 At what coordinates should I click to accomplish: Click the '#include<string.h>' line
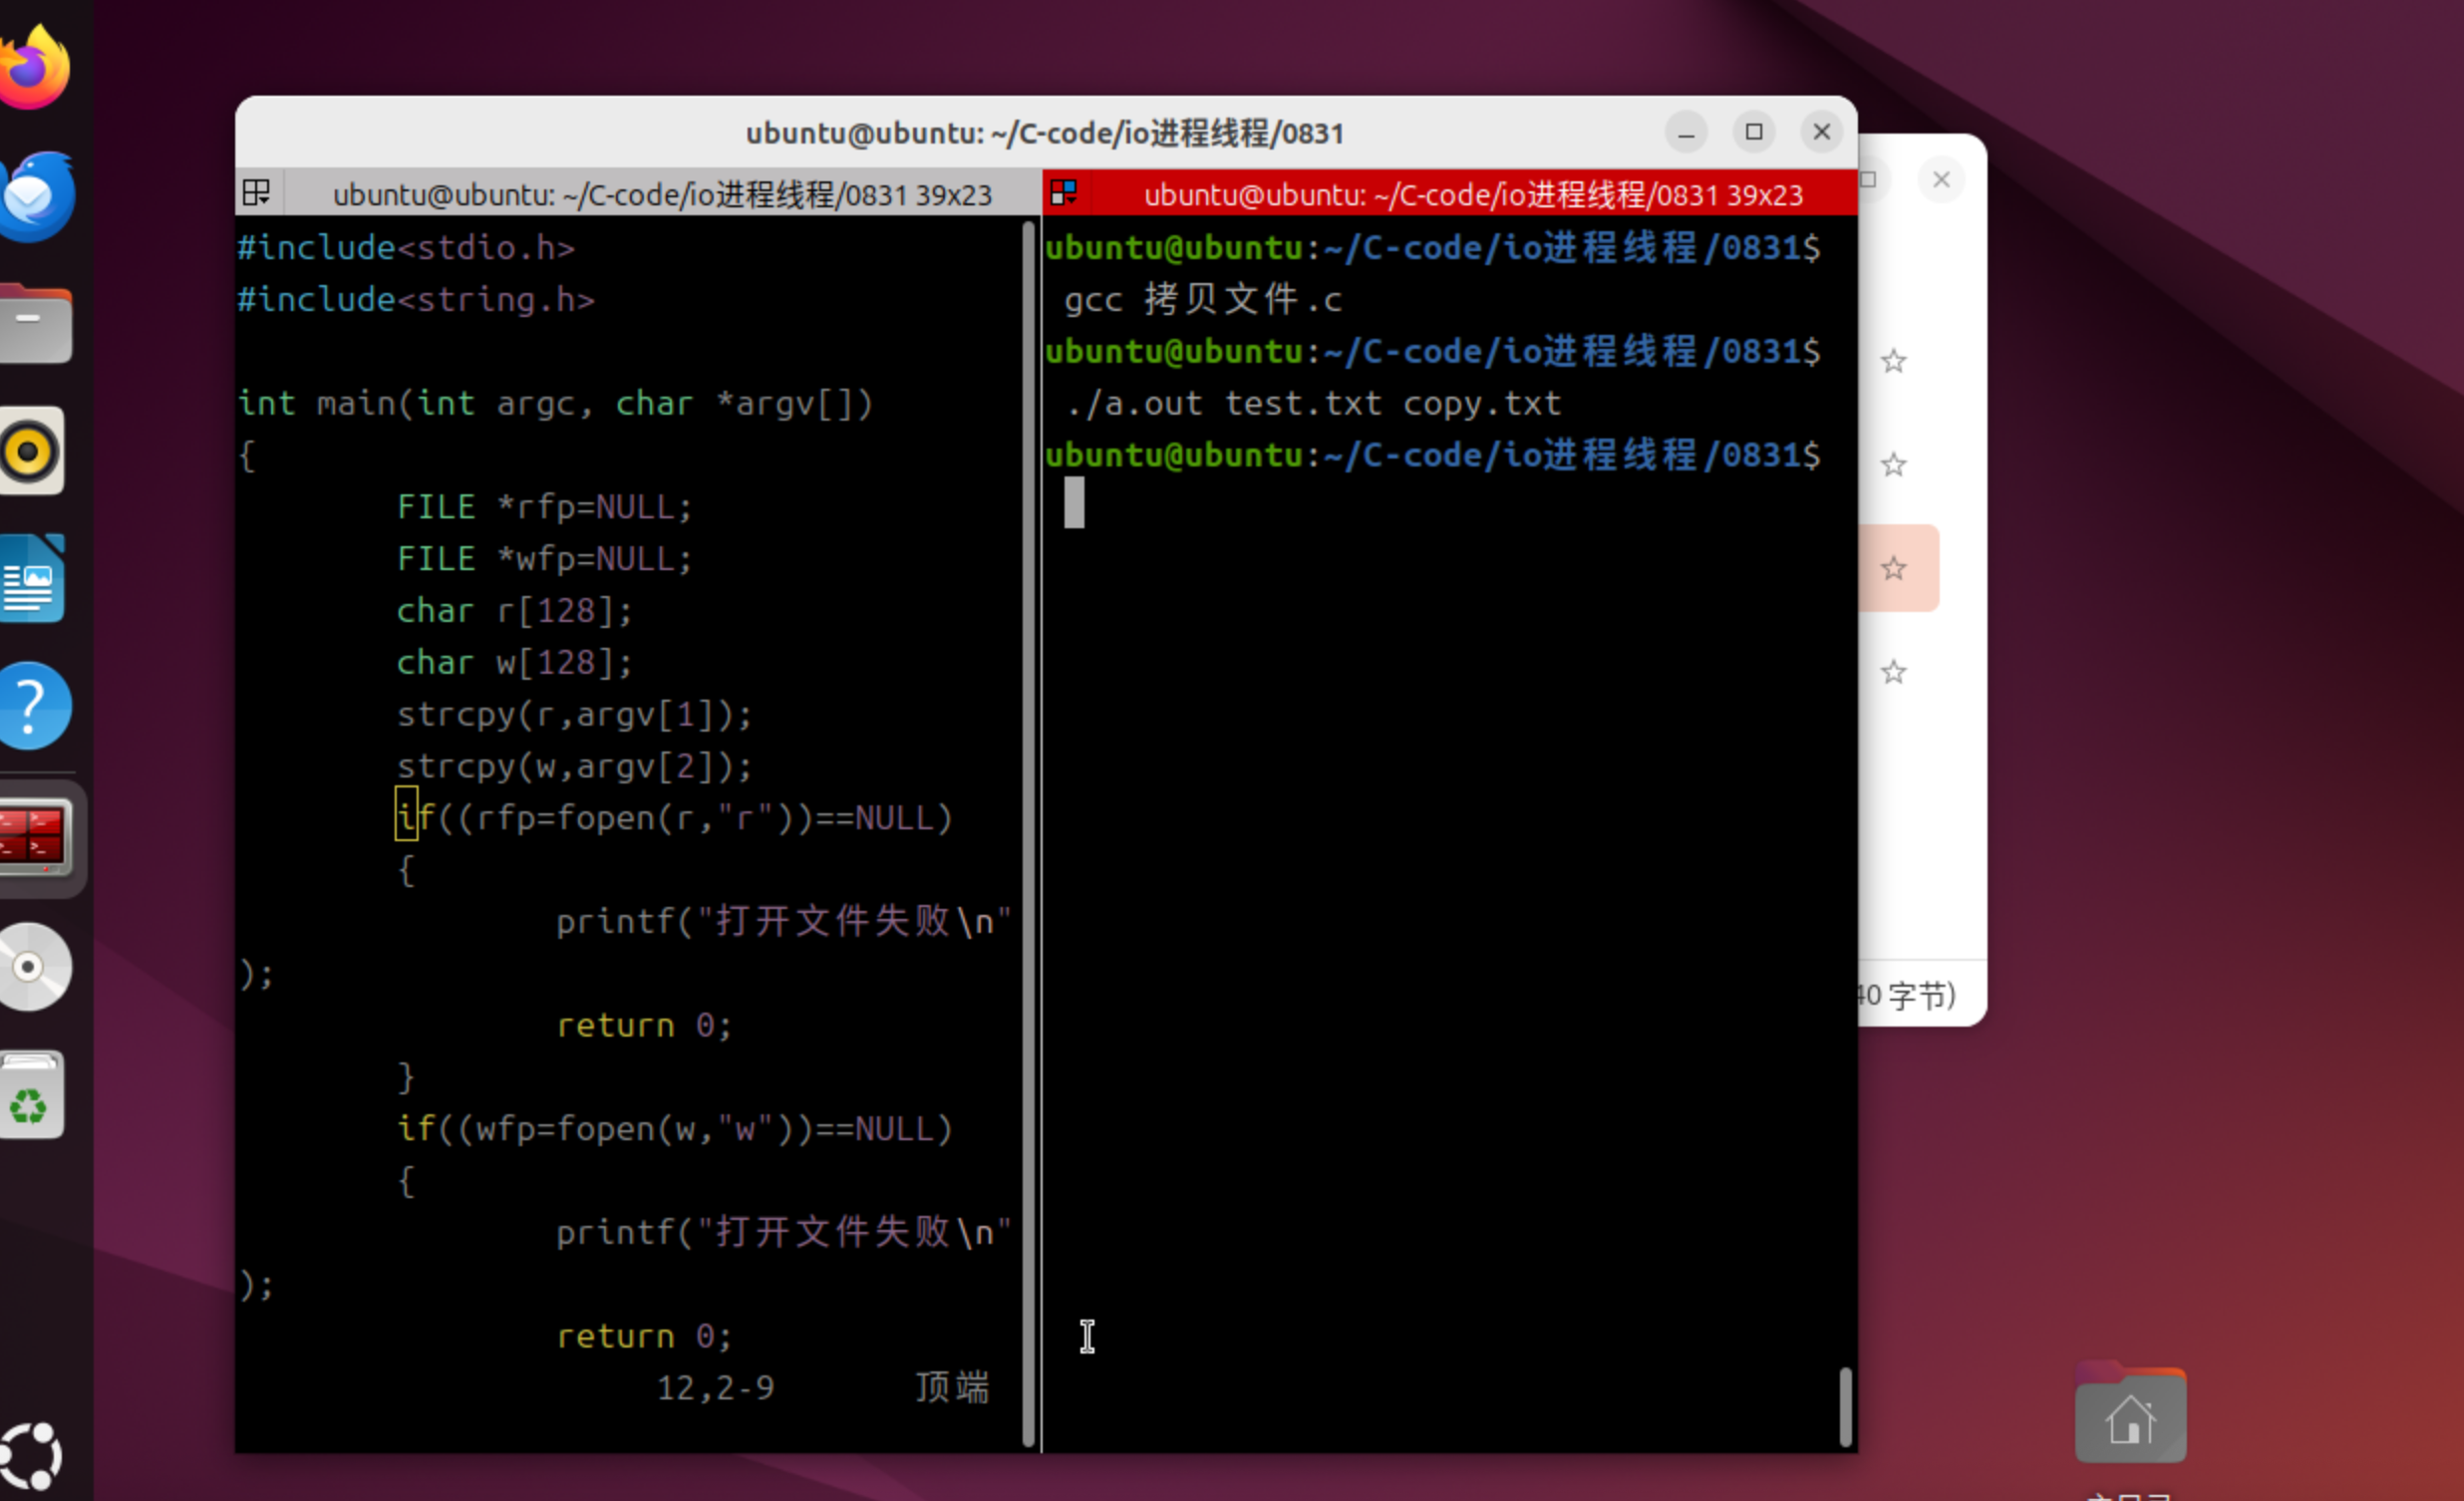point(416,300)
